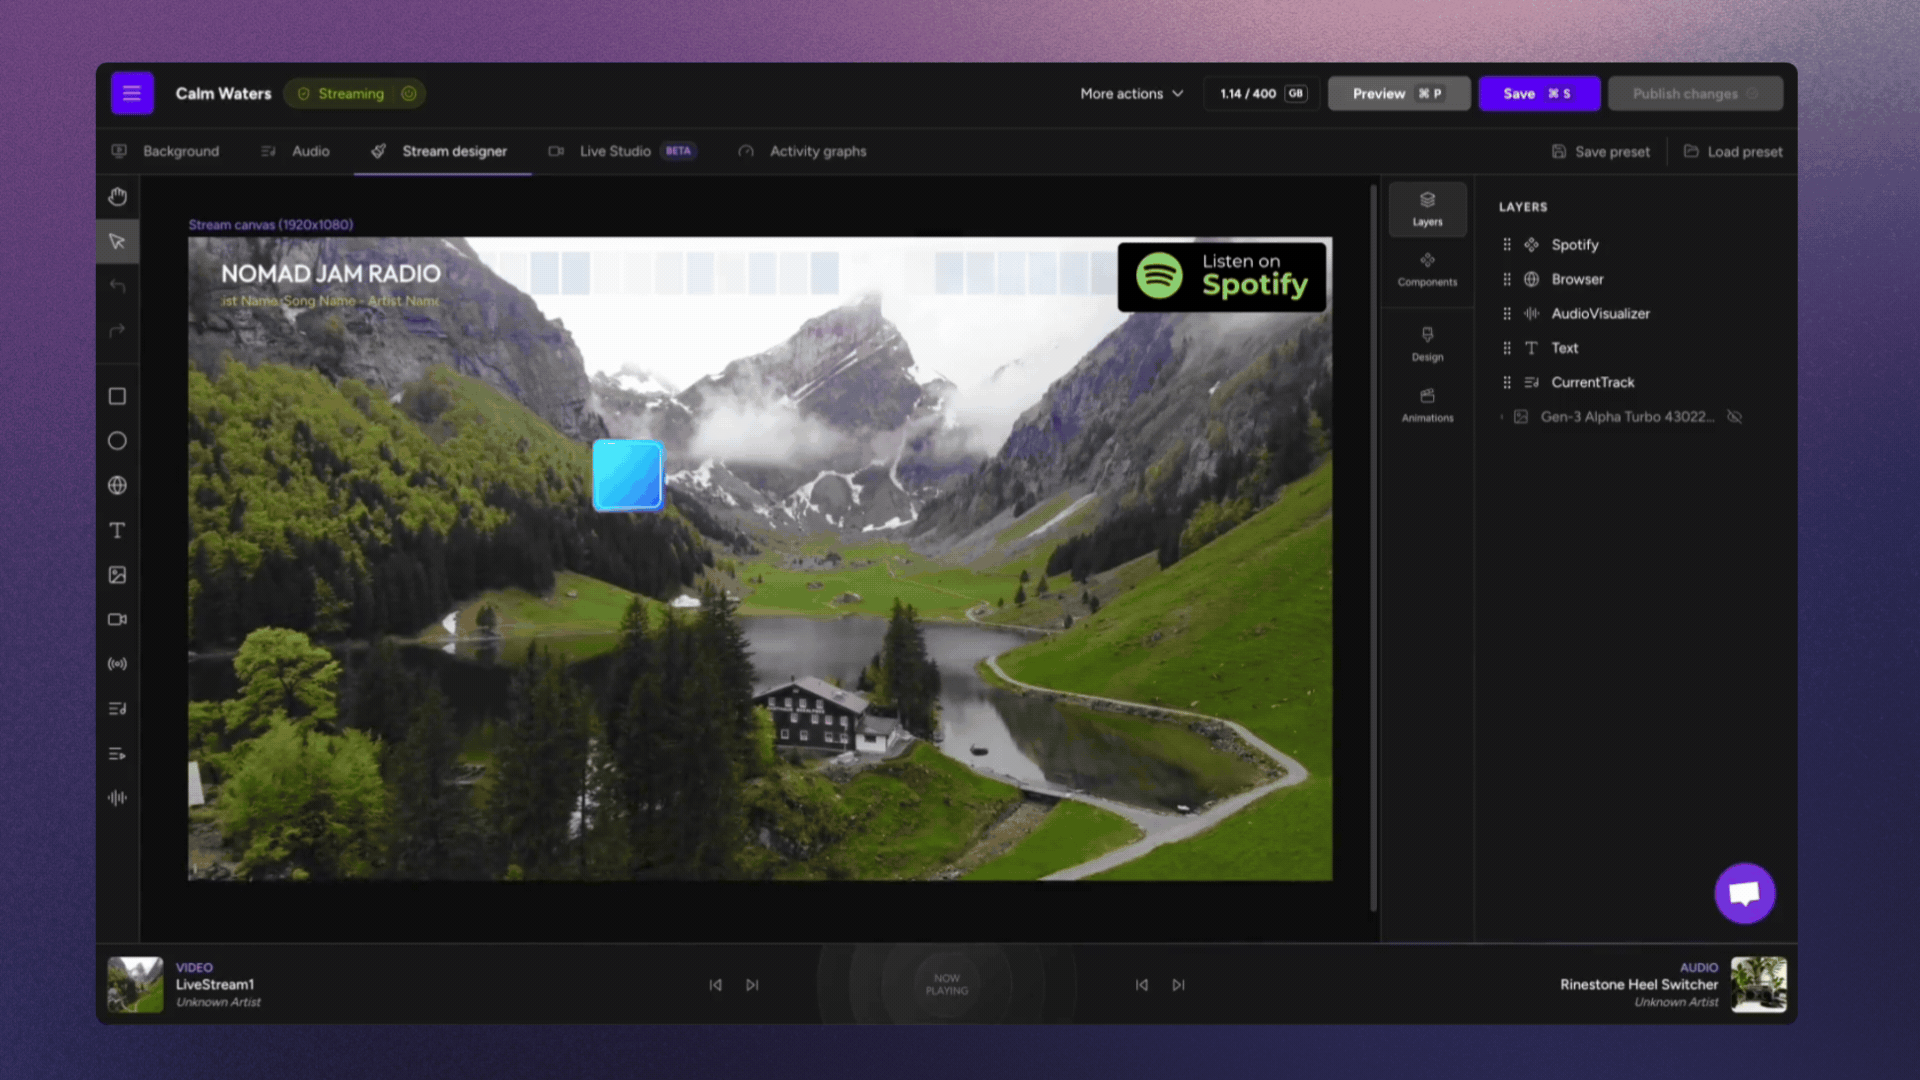Screen dimensions: 1920x1080
Task: Expand the Gen-3 Alpha Turbo layer
Action: point(1501,417)
